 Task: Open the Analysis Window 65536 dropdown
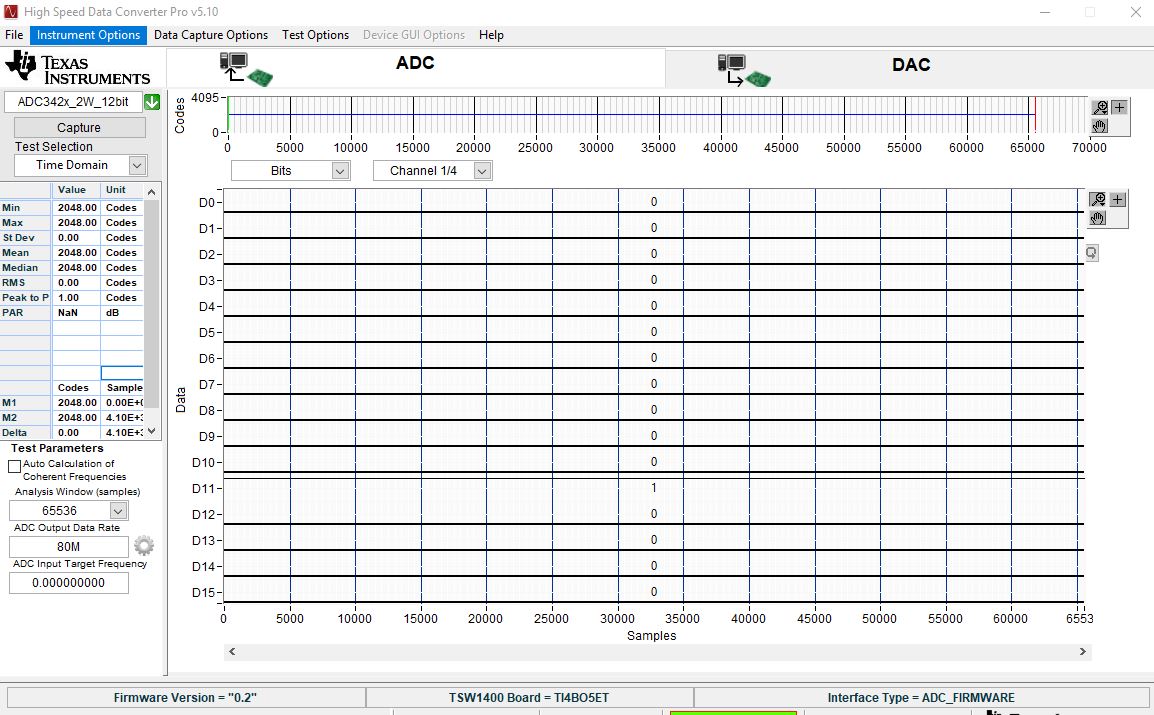tap(118, 511)
